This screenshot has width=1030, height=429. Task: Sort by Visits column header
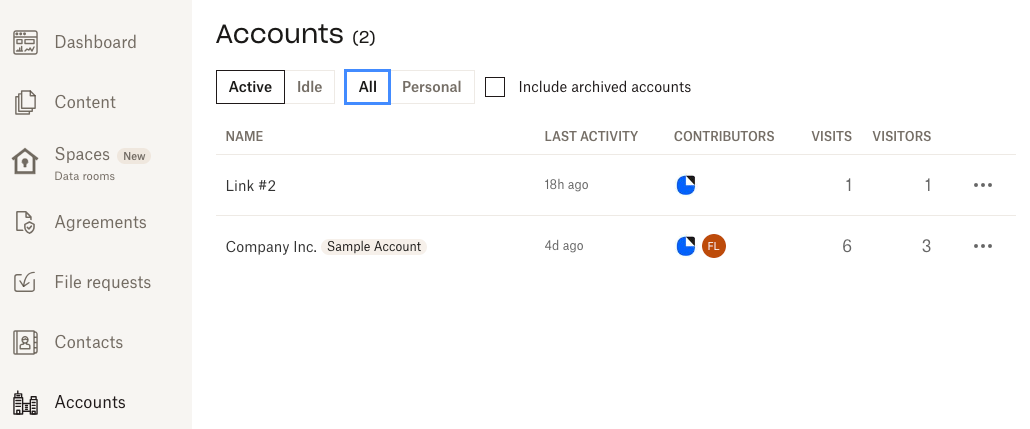click(831, 136)
